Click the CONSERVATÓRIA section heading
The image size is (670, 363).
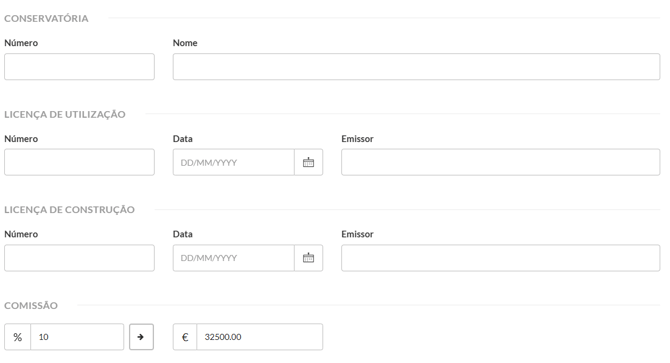click(x=46, y=18)
